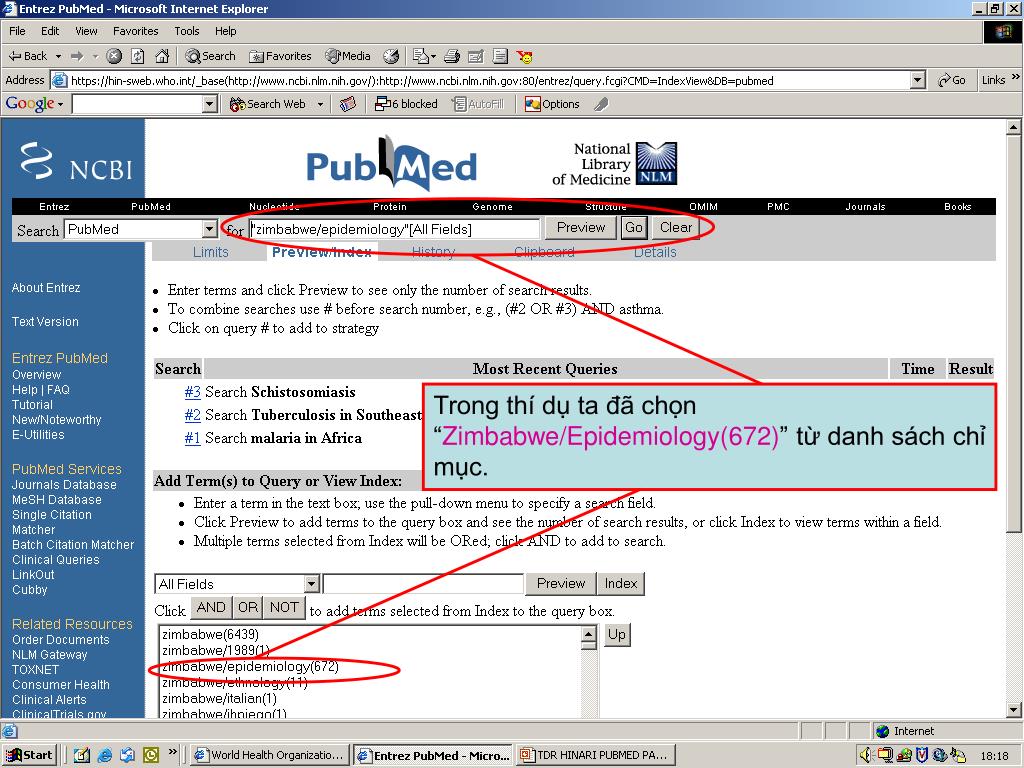Click the National Library of Medicine logo

(614, 164)
